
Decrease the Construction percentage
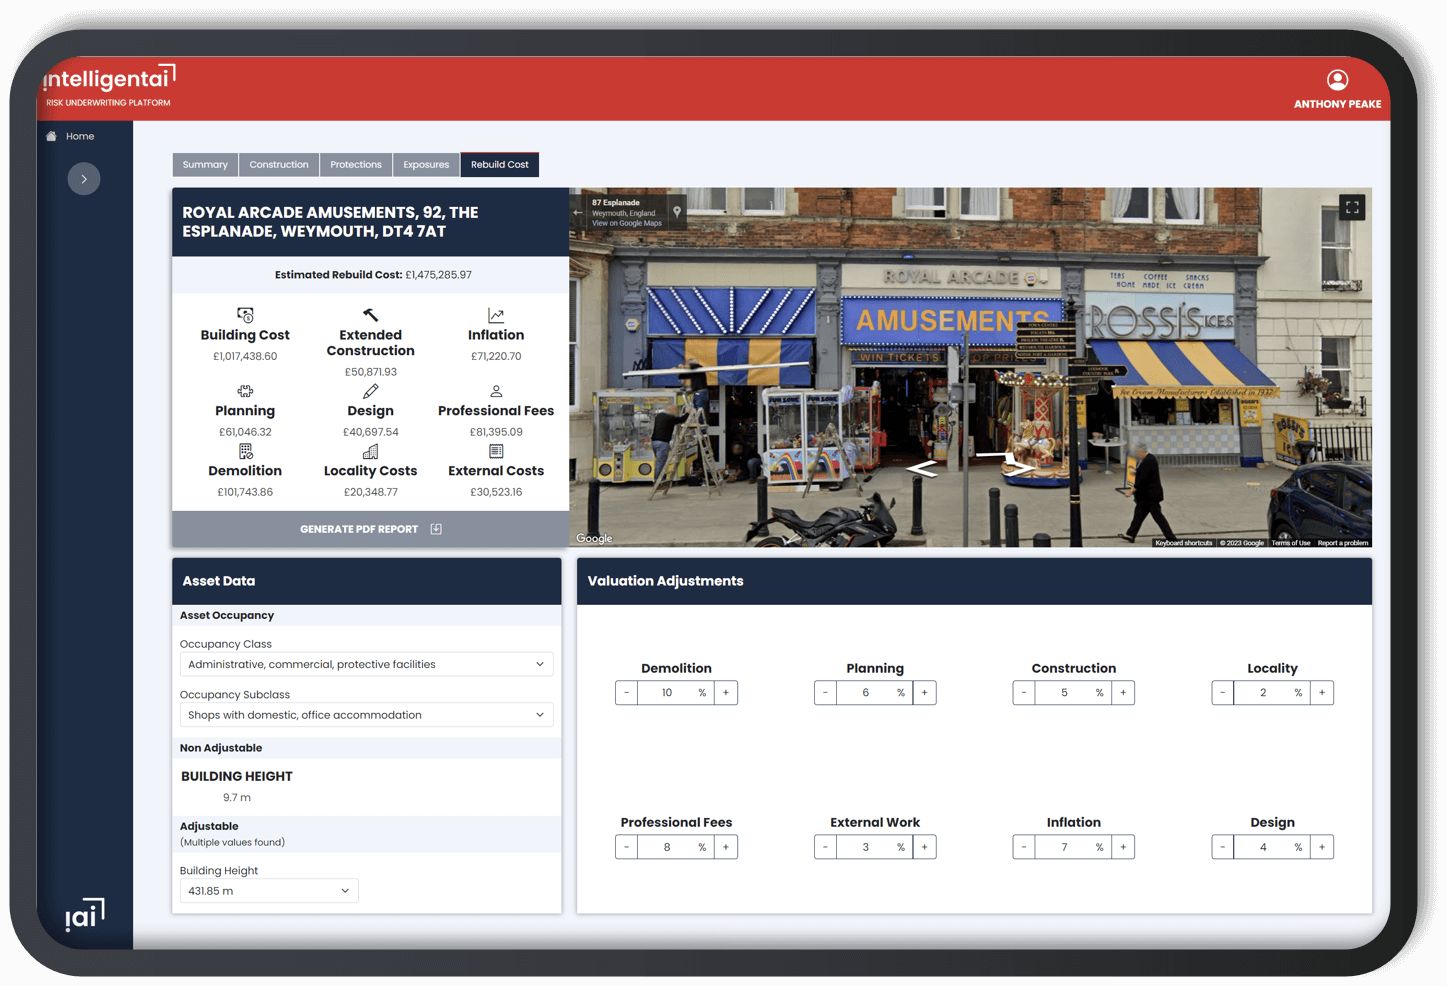(1024, 693)
